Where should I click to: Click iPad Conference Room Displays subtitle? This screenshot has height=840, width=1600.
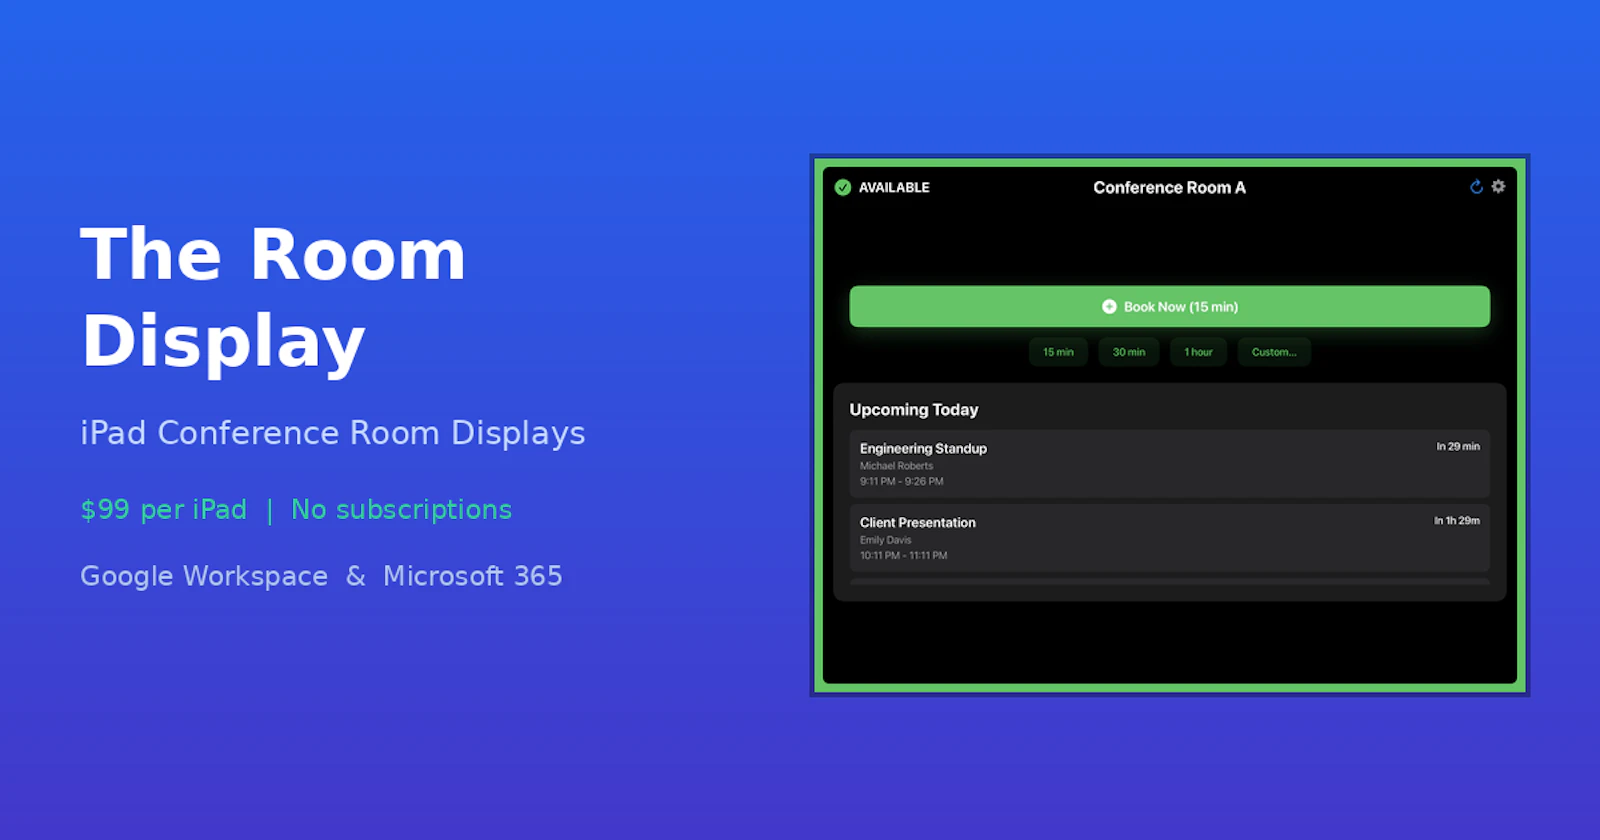tap(333, 433)
